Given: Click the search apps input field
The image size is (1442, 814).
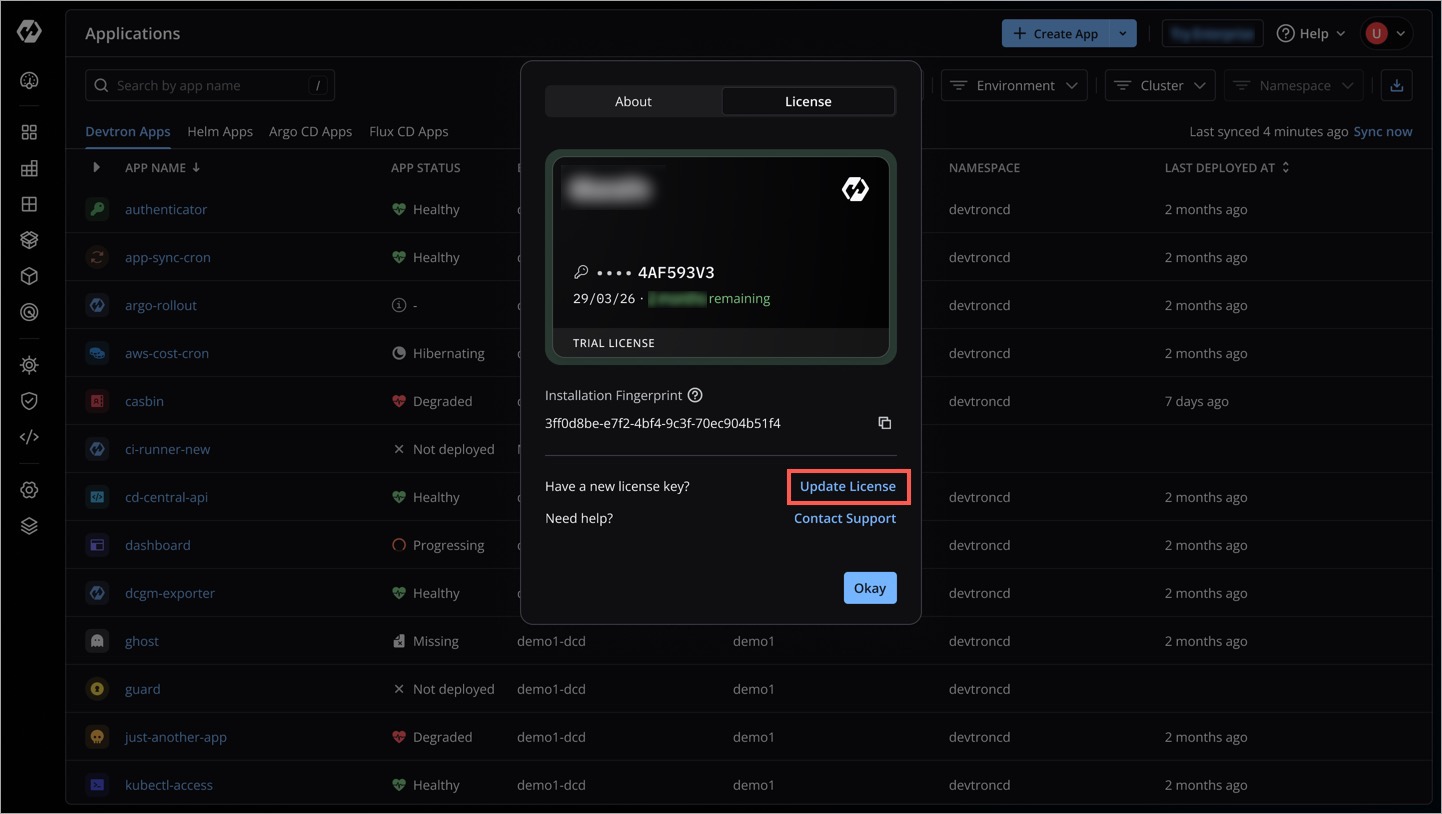Looking at the screenshot, I should 209,85.
